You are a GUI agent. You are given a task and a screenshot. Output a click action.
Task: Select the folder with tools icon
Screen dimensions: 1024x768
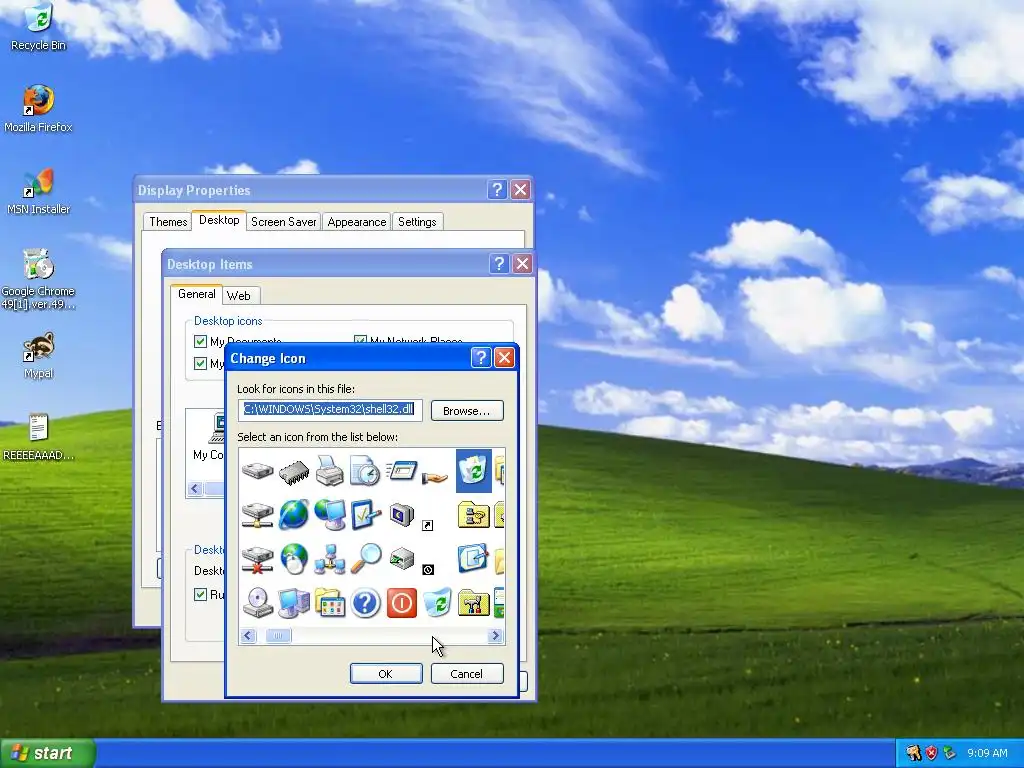[x=473, y=603]
